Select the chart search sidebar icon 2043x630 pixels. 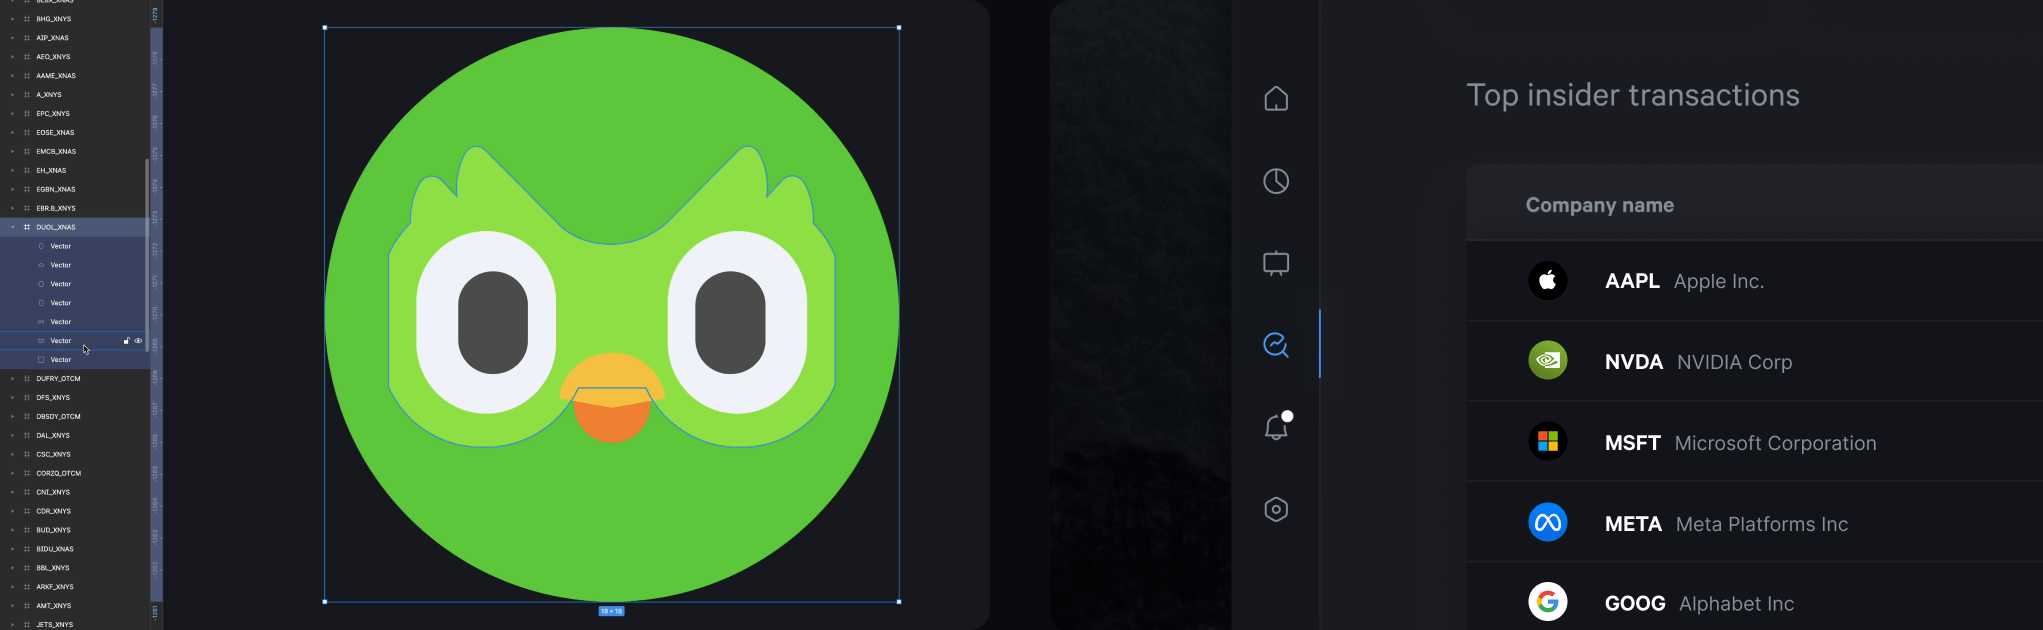[1276, 345]
